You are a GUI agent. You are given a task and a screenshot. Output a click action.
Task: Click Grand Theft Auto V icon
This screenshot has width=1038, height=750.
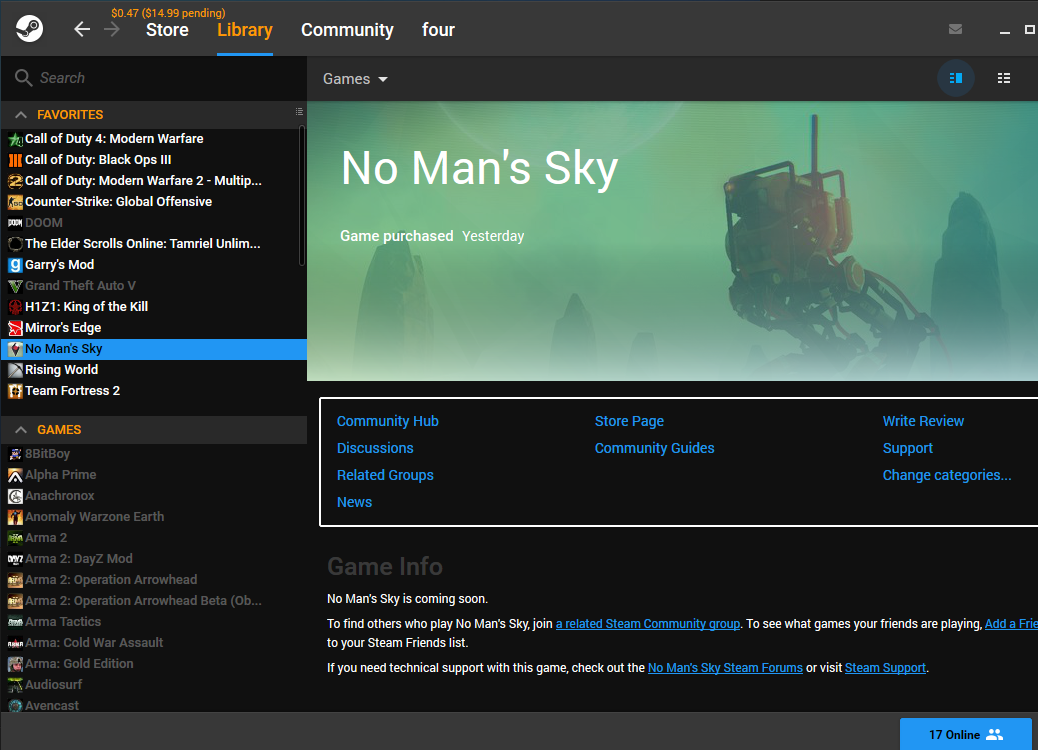coord(15,286)
